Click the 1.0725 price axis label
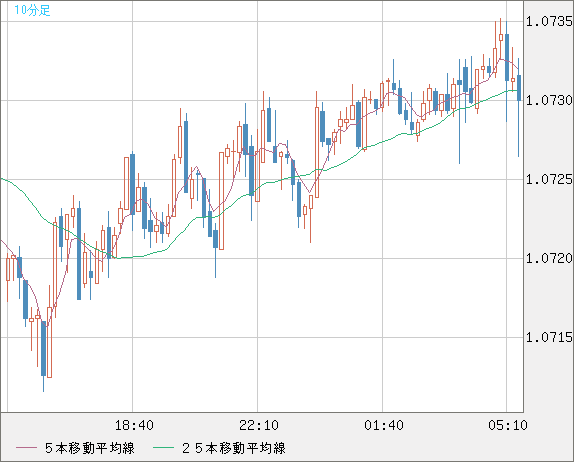 (549, 179)
